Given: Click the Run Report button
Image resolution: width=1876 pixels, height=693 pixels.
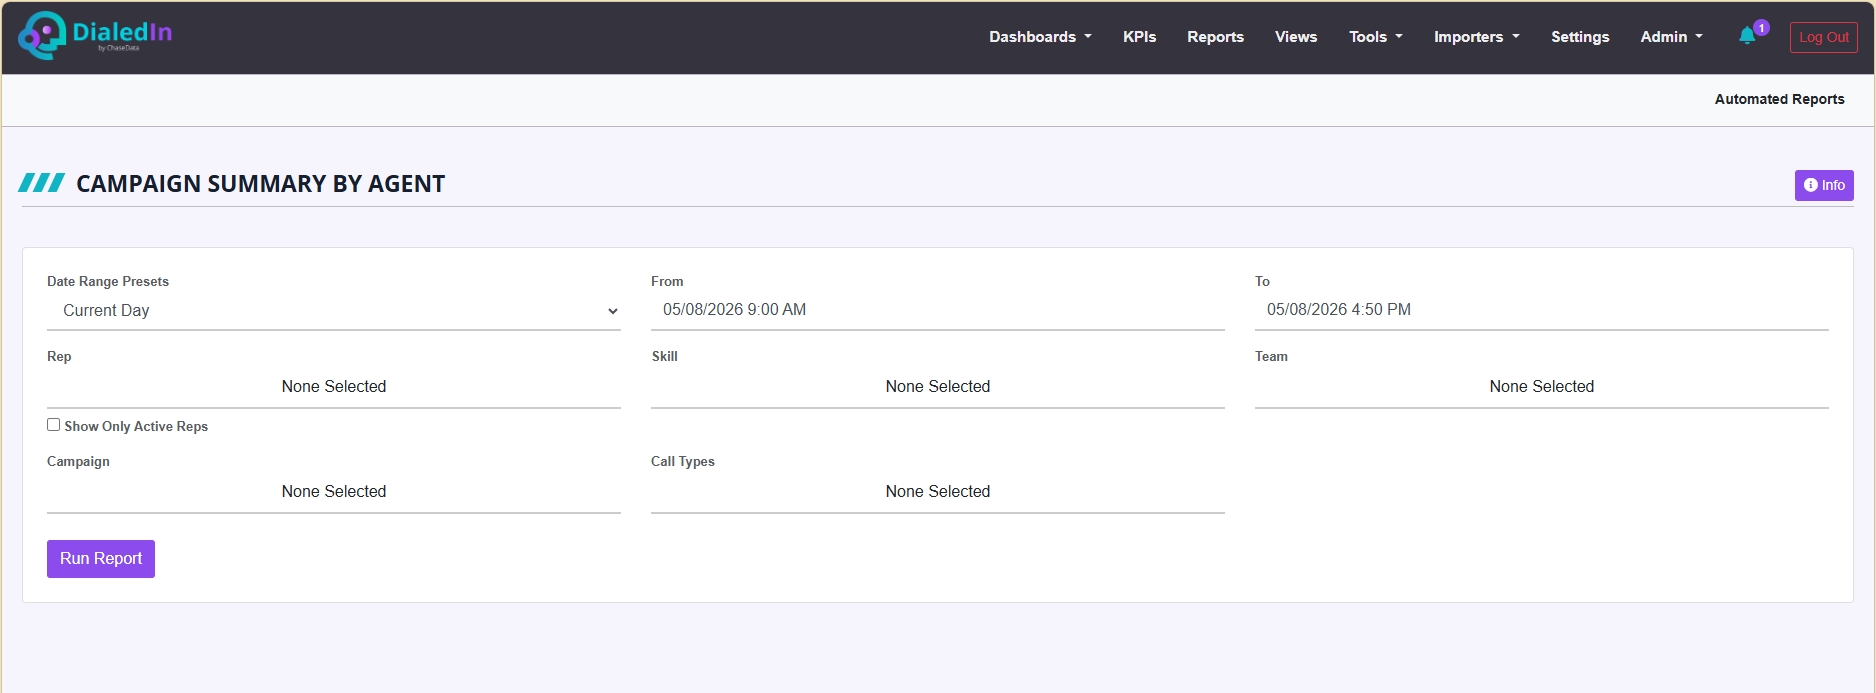Looking at the screenshot, I should [x=101, y=559].
